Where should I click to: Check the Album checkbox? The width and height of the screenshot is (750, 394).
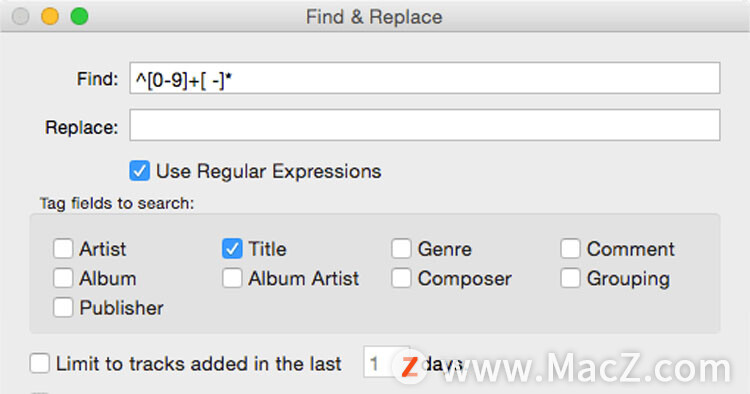[63, 278]
